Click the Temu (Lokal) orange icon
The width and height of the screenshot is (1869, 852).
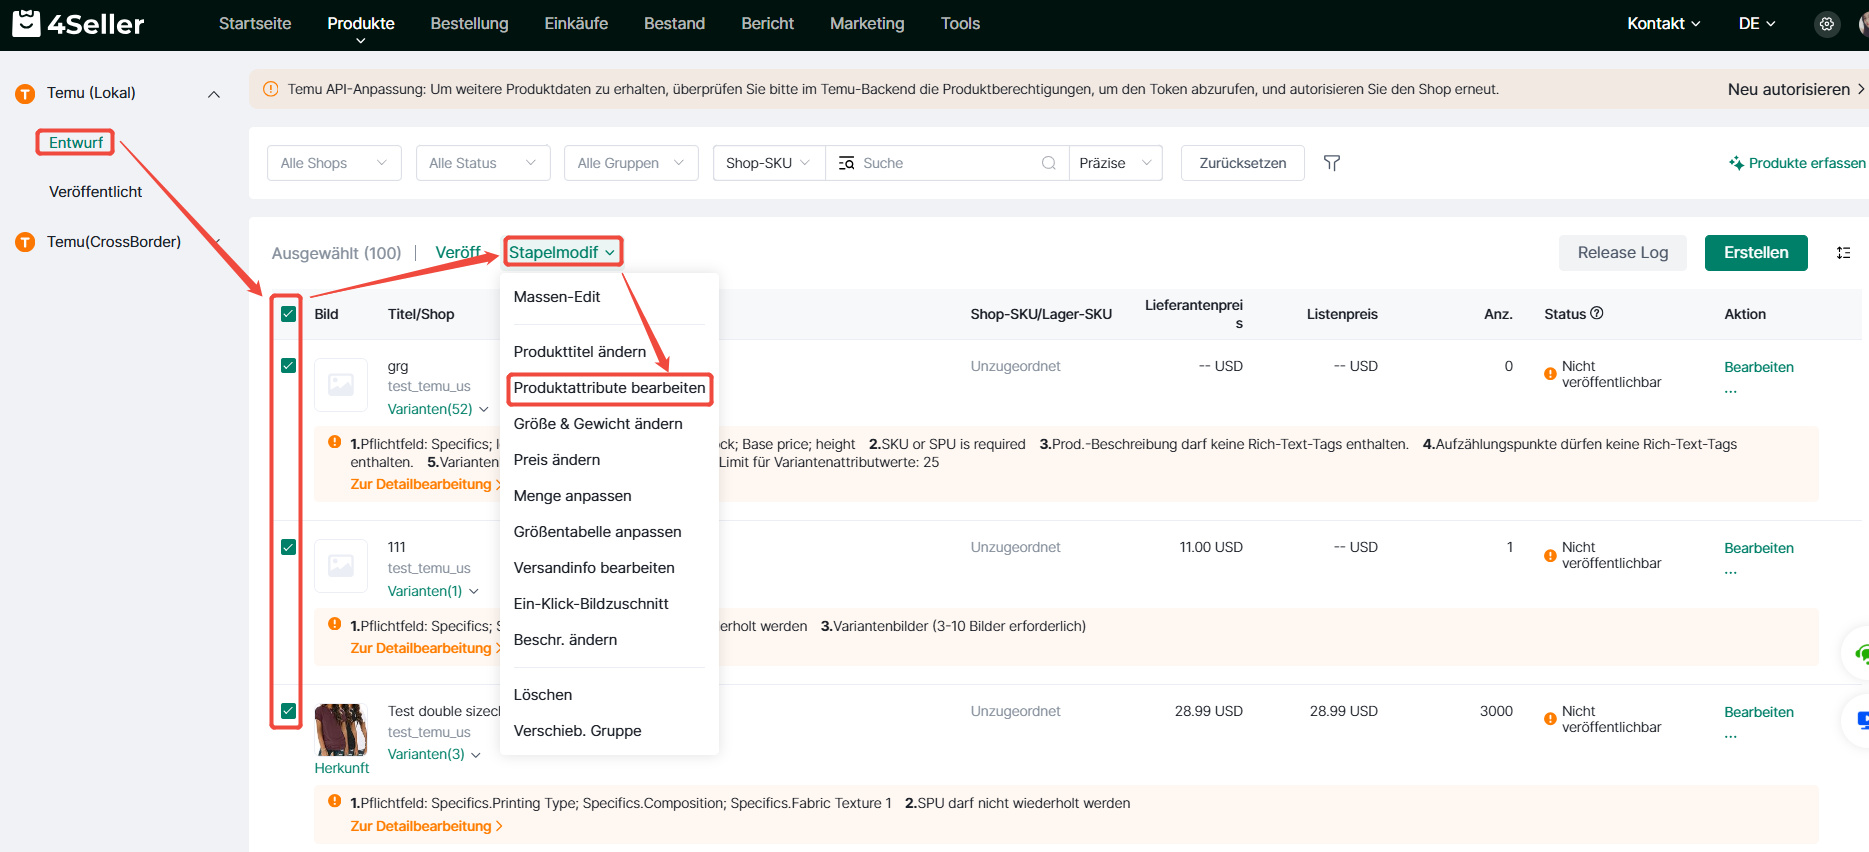pyautogui.click(x=26, y=94)
